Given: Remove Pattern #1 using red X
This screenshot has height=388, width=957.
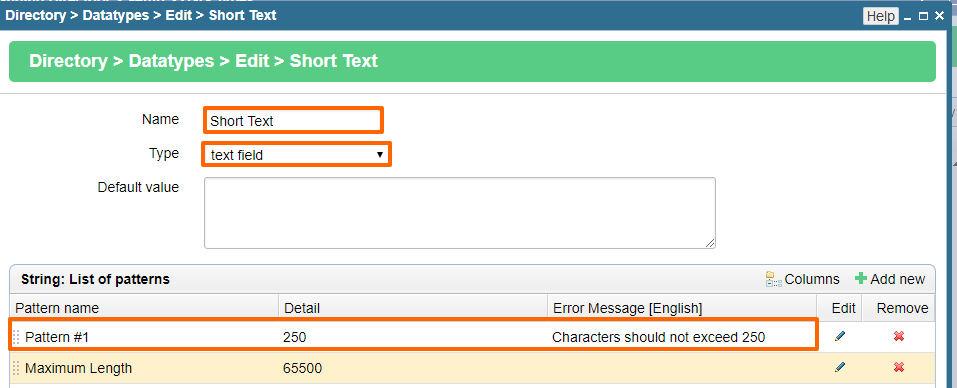Looking at the screenshot, I should (898, 336).
